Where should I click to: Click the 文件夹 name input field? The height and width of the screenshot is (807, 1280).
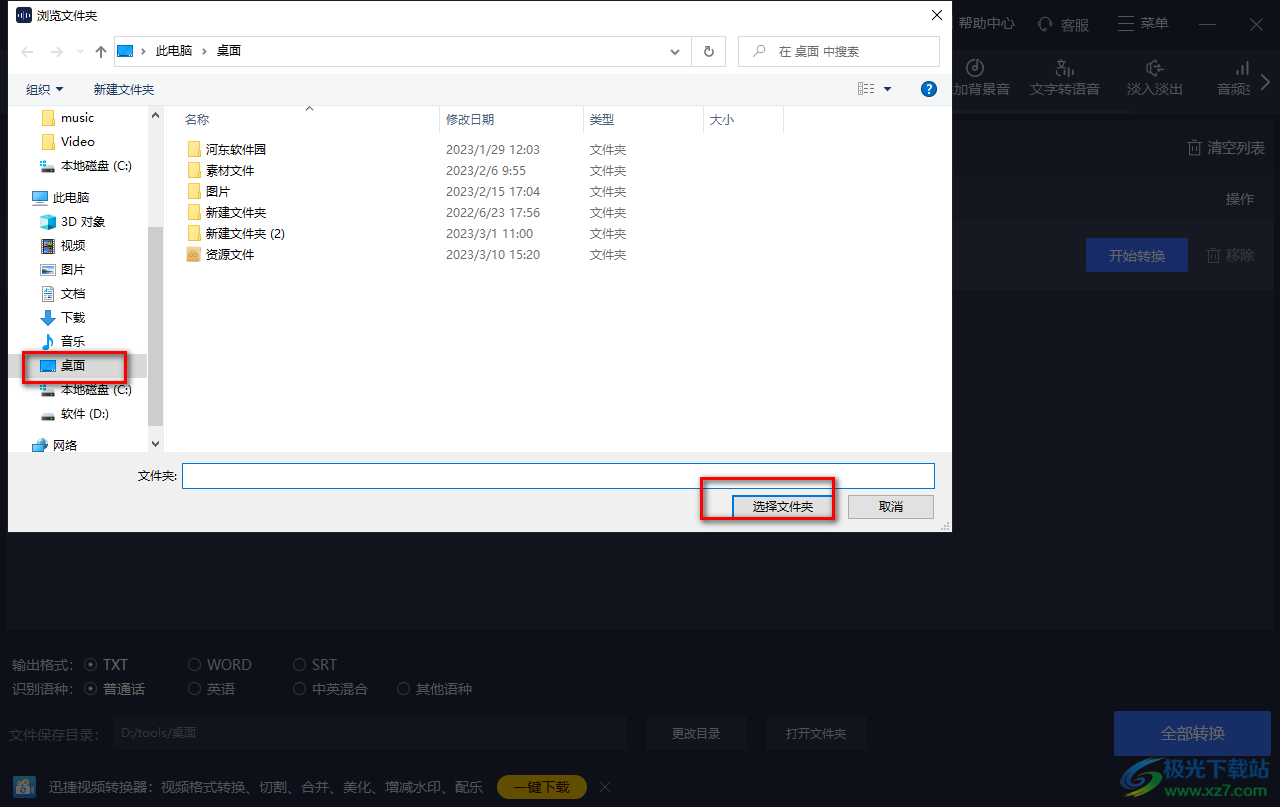[x=558, y=476]
